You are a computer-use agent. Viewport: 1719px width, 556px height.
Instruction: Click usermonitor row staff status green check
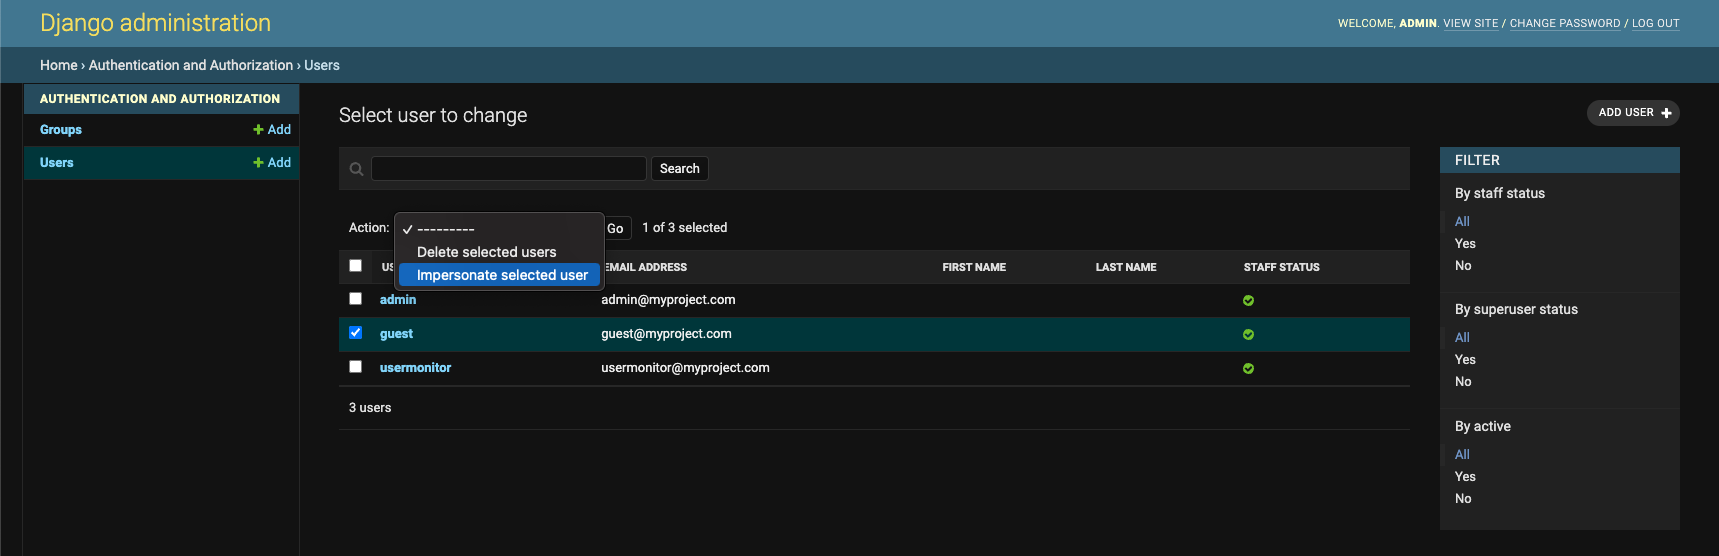[x=1248, y=368]
